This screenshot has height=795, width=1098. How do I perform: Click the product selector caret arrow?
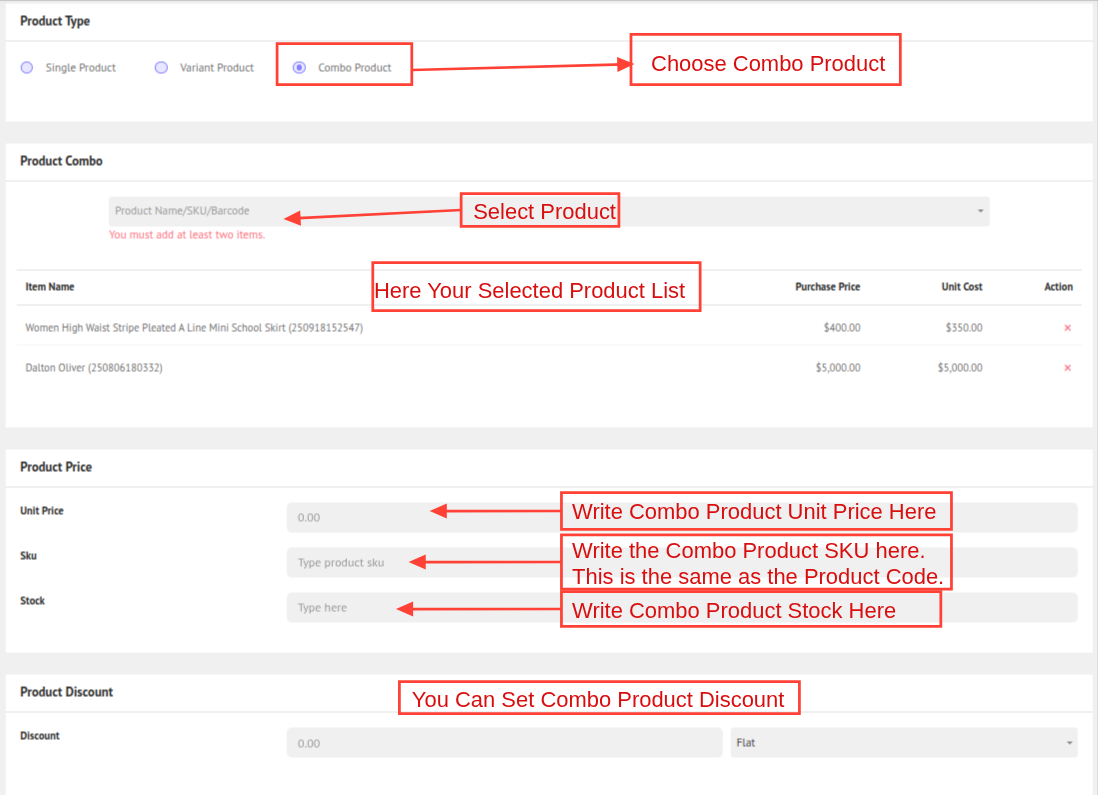pyautogui.click(x=980, y=211)
